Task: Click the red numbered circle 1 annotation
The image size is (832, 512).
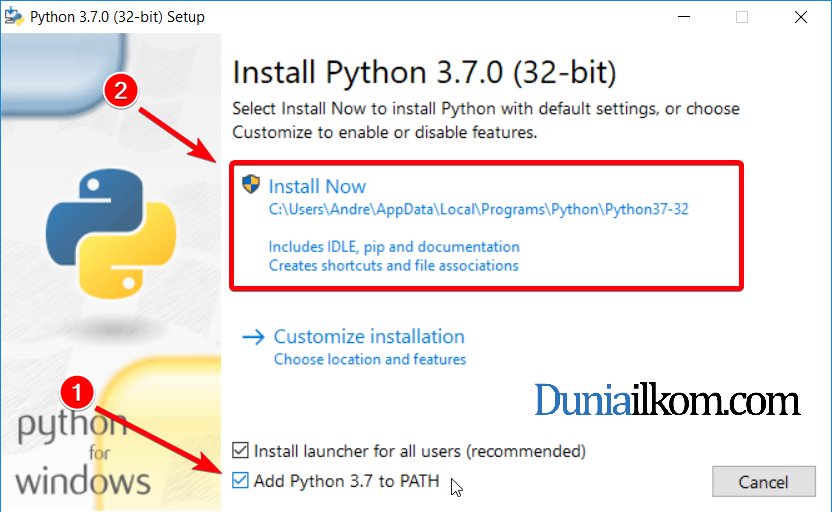Action: pyautogui.click(x=77, y=393)
